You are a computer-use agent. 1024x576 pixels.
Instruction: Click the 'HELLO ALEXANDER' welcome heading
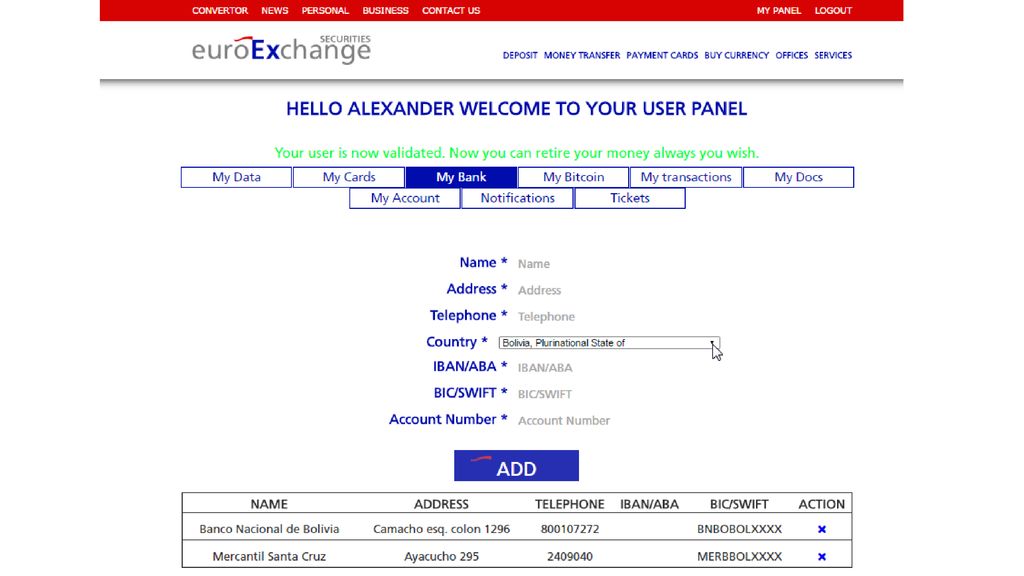pos(516,108)
